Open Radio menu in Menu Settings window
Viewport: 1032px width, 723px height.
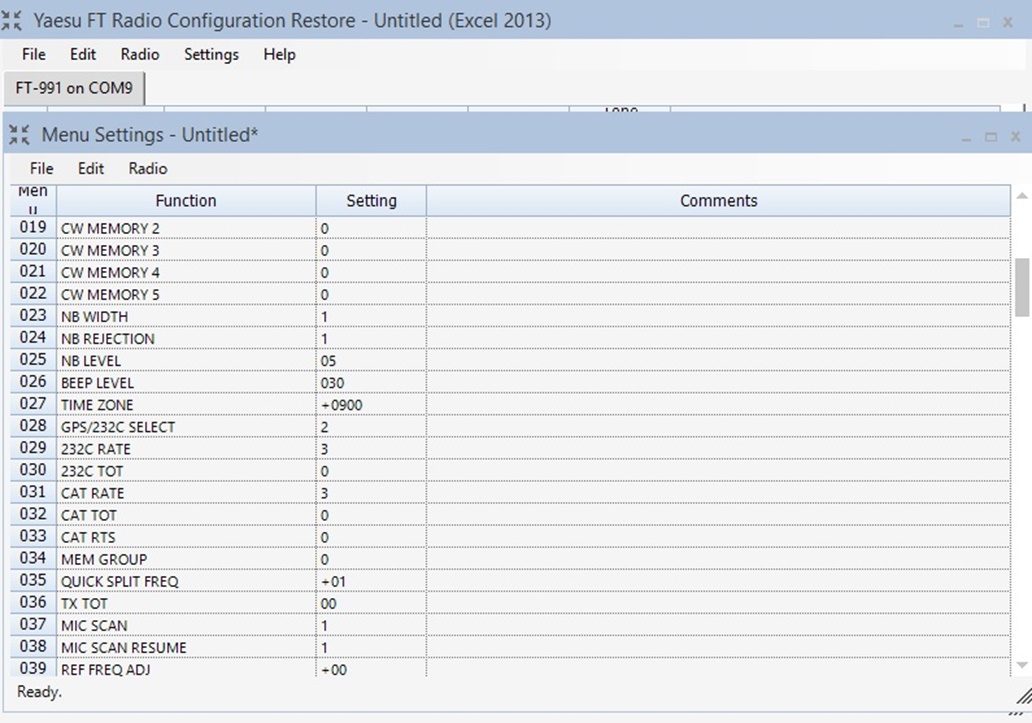(148, 169)
